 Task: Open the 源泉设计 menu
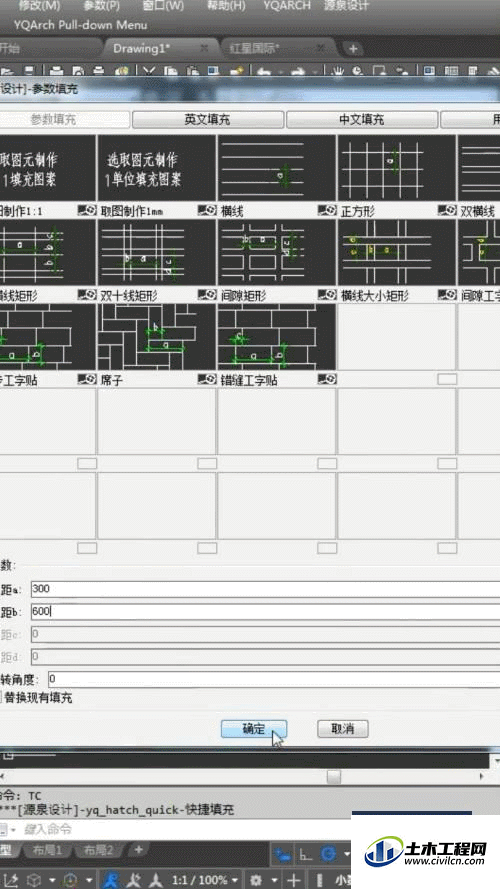click(346, 6)
